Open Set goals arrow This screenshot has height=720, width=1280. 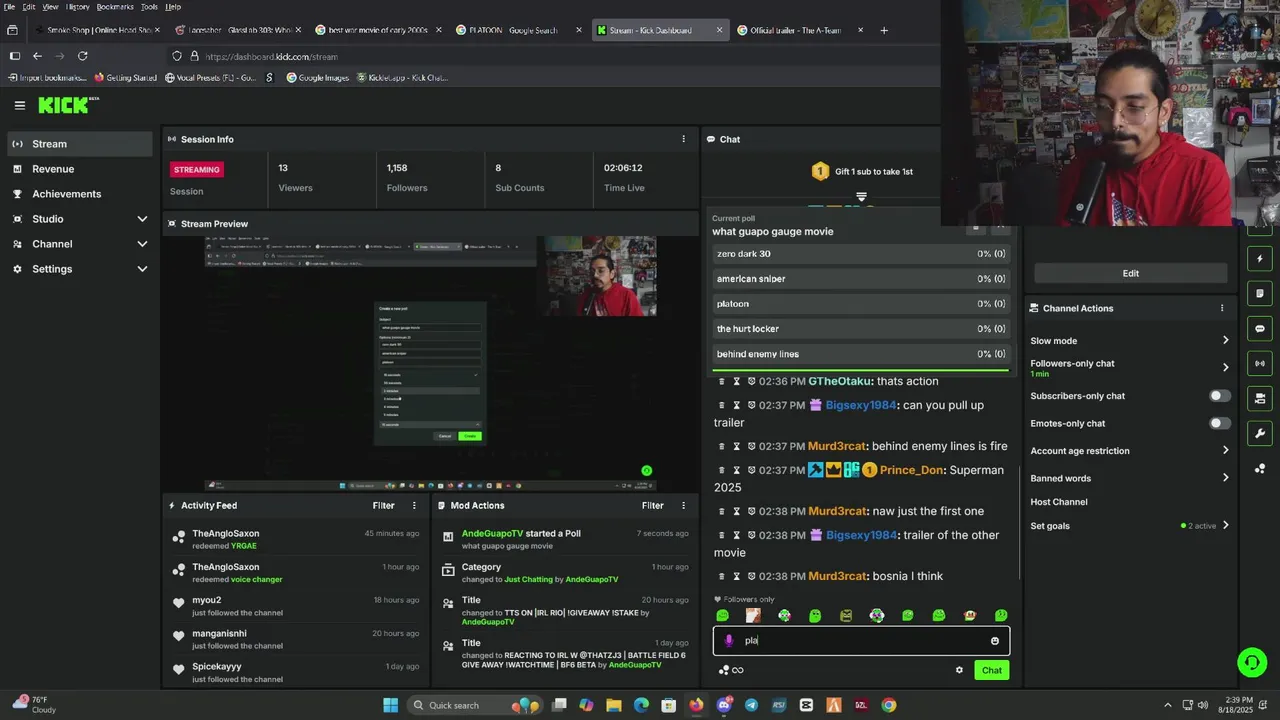(1225, 526)
